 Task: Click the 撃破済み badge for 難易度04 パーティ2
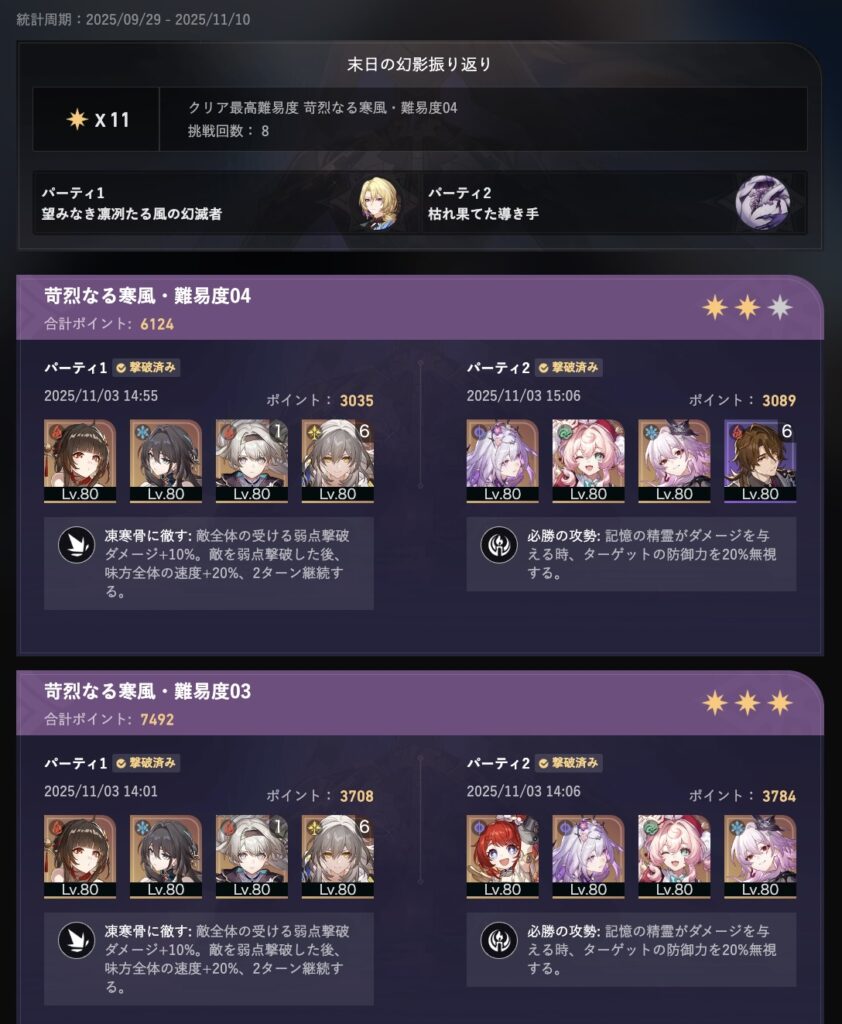tap(569, 368)
